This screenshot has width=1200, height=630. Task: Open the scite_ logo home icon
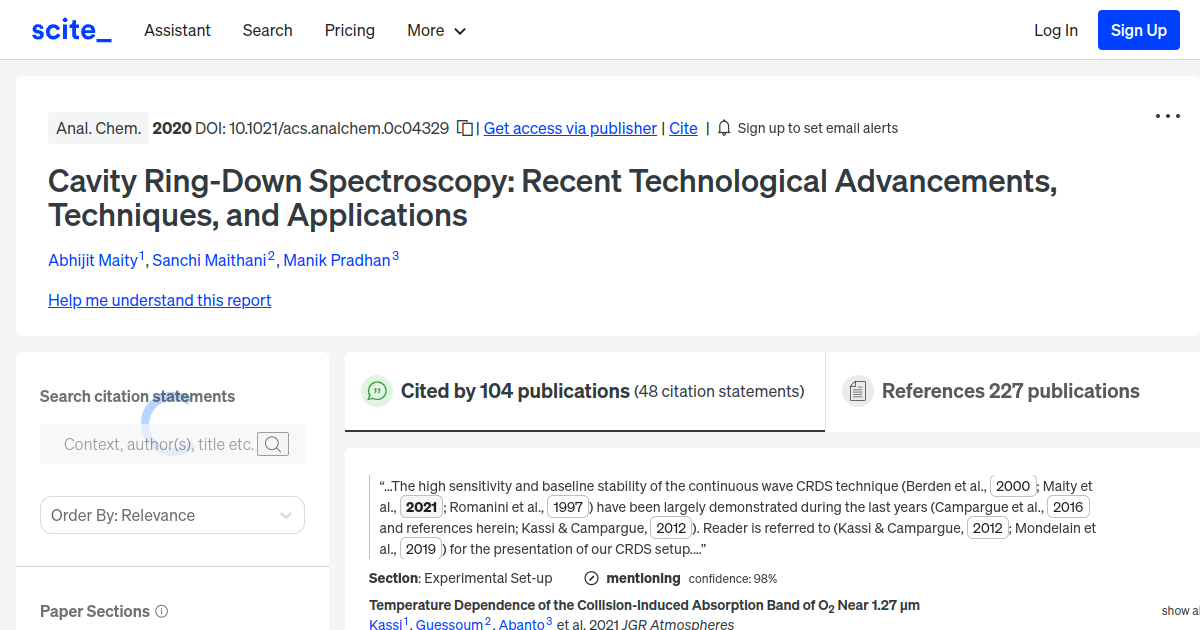(x=70, y=29)
